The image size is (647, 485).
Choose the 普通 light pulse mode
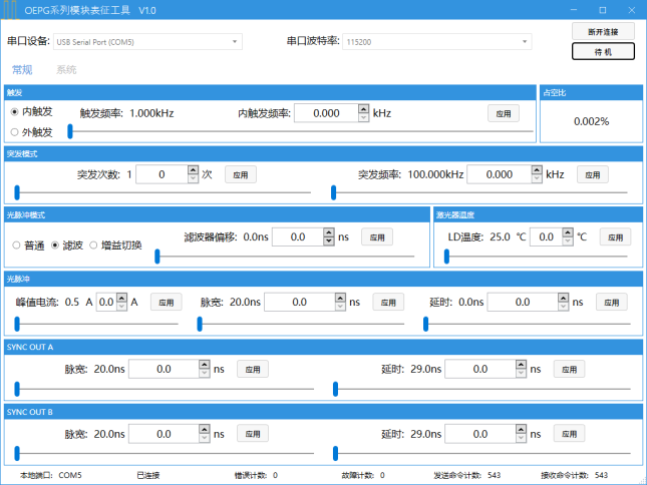pyautogui.click(x=16, y=245)
